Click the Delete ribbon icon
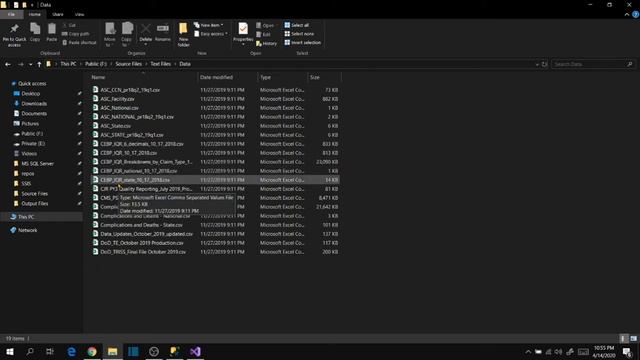Screen dimensions: 640x360 click(x=145, y=34)
